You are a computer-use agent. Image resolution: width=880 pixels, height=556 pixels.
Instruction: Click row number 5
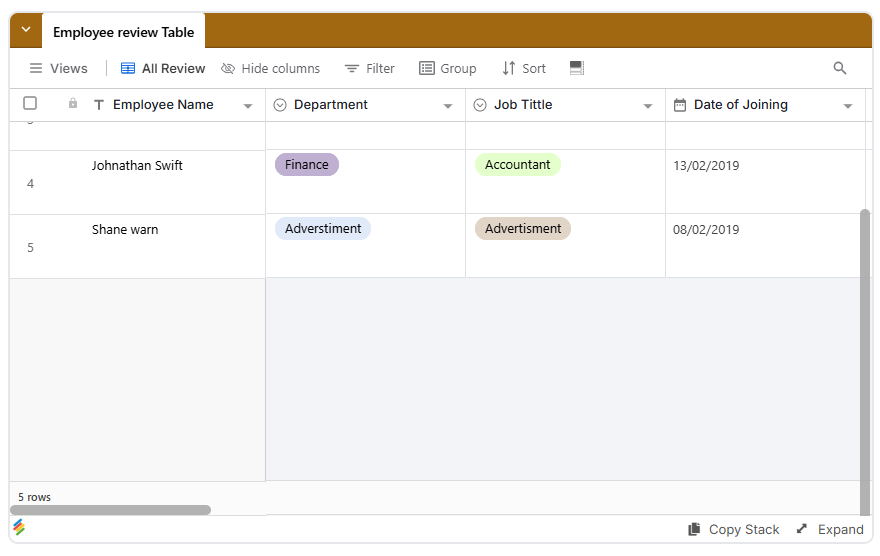click(x=30, y=247)
